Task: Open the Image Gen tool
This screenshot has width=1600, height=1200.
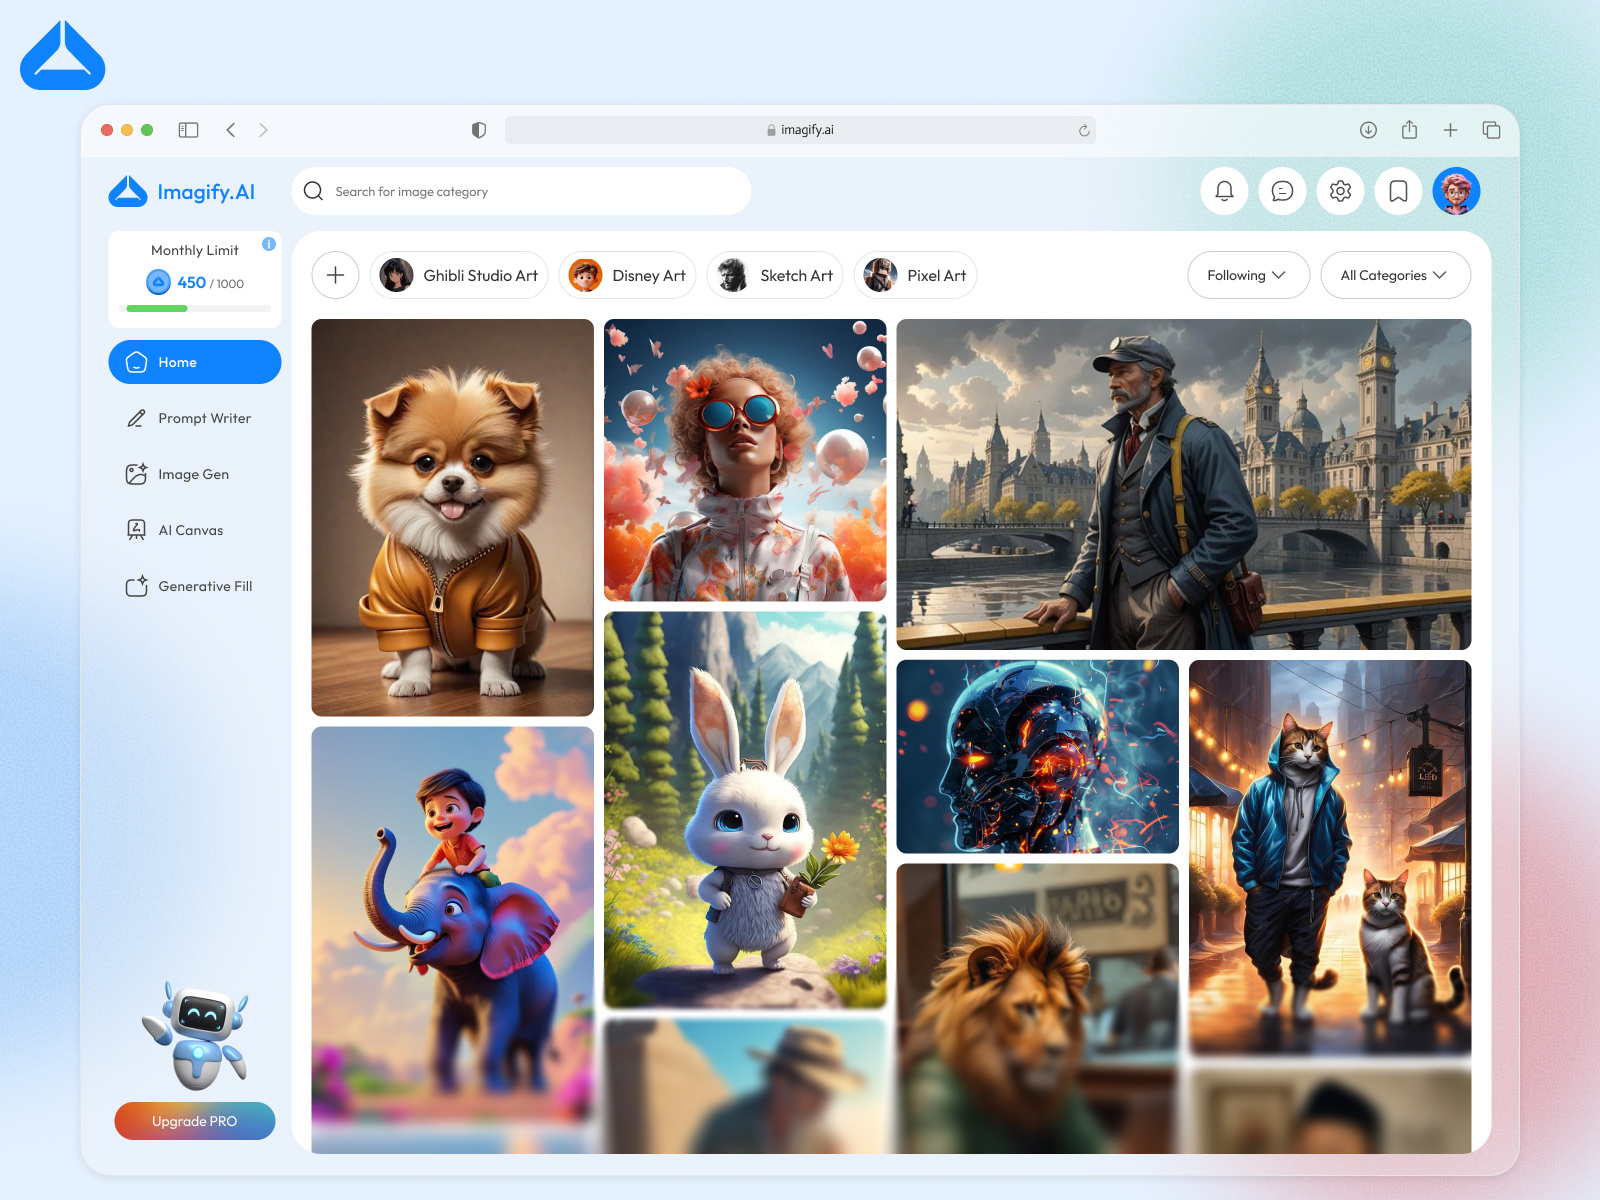Action: [x=195, y=474]
